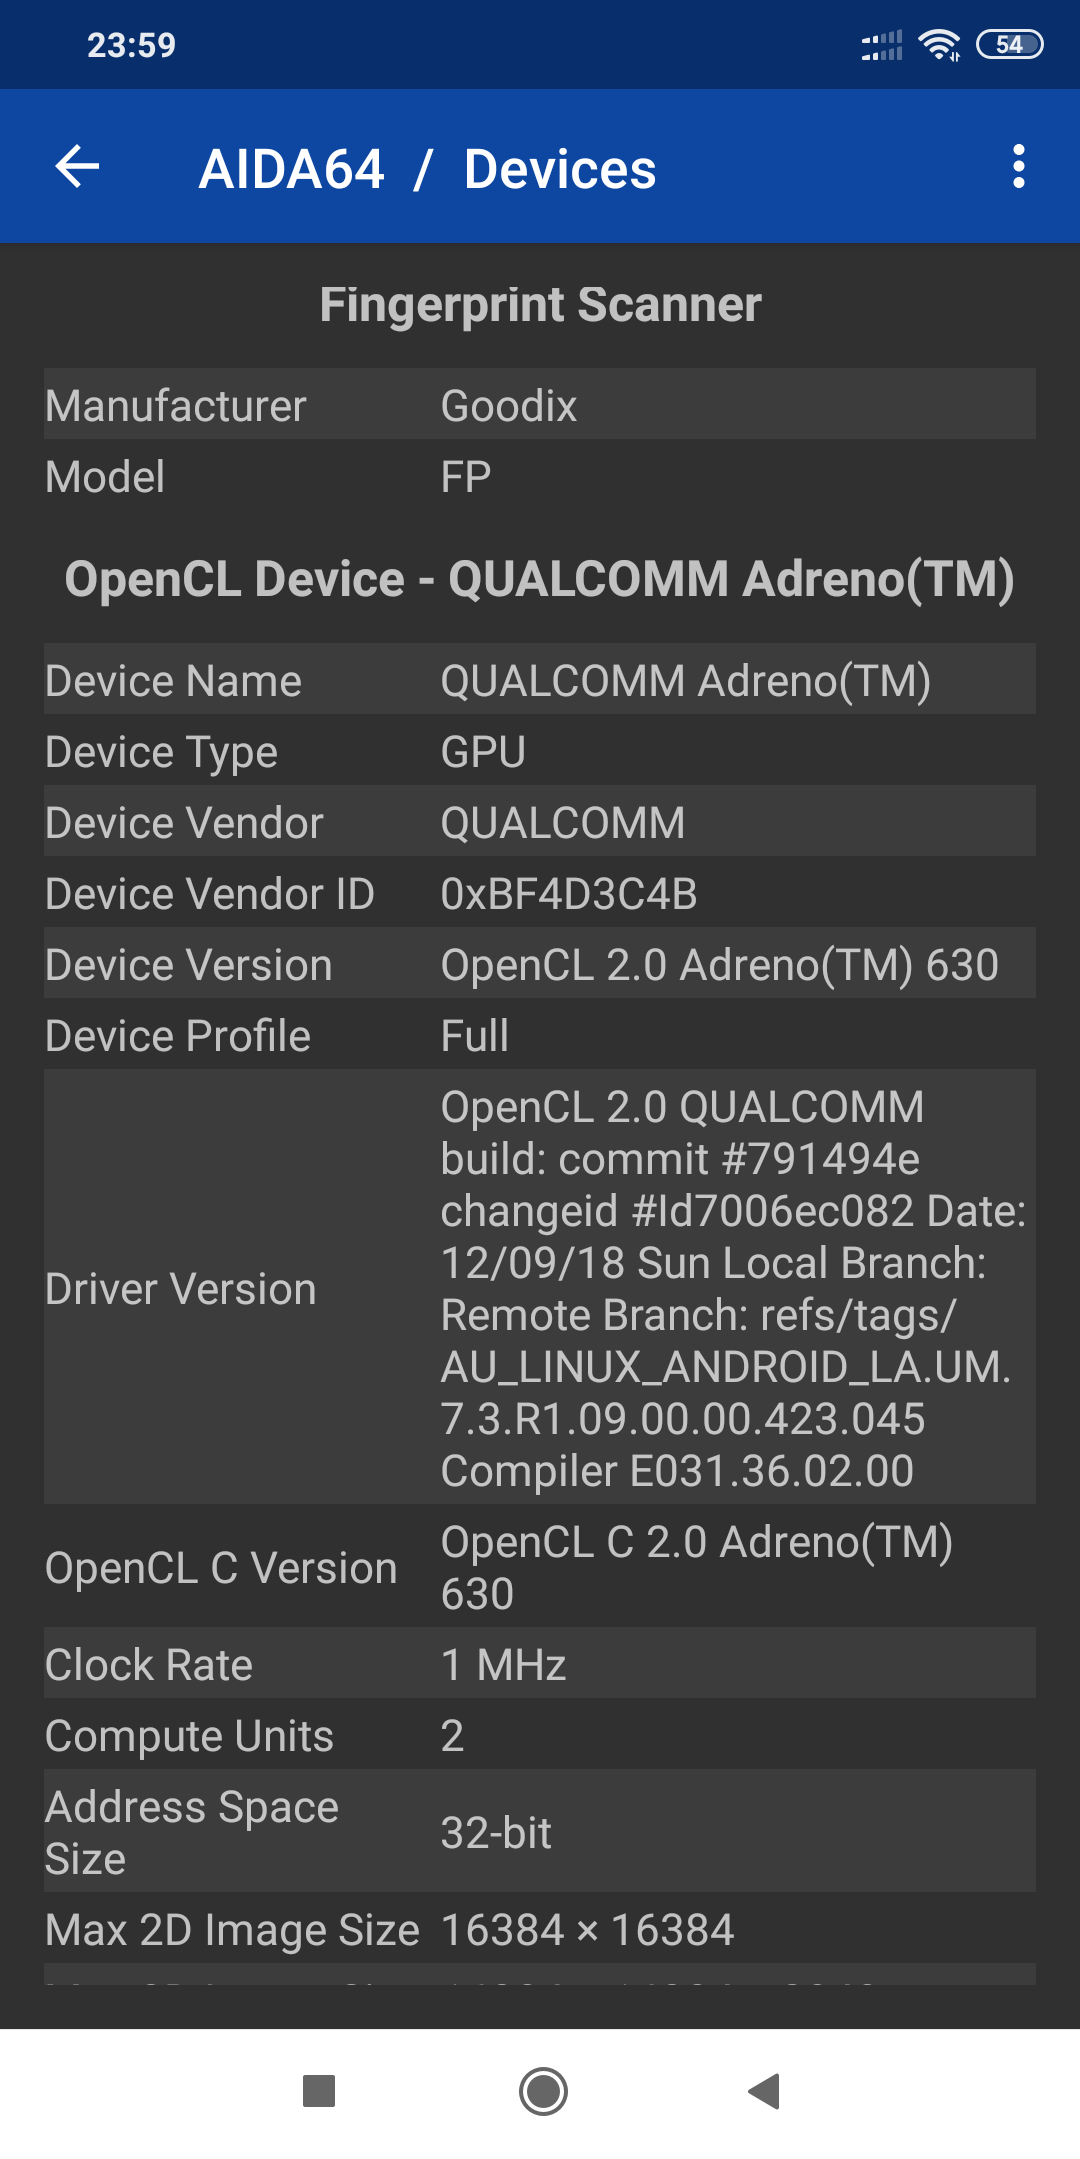
Task: Tap the OpenCL C Version row
Action: [x=540, y=1567]
